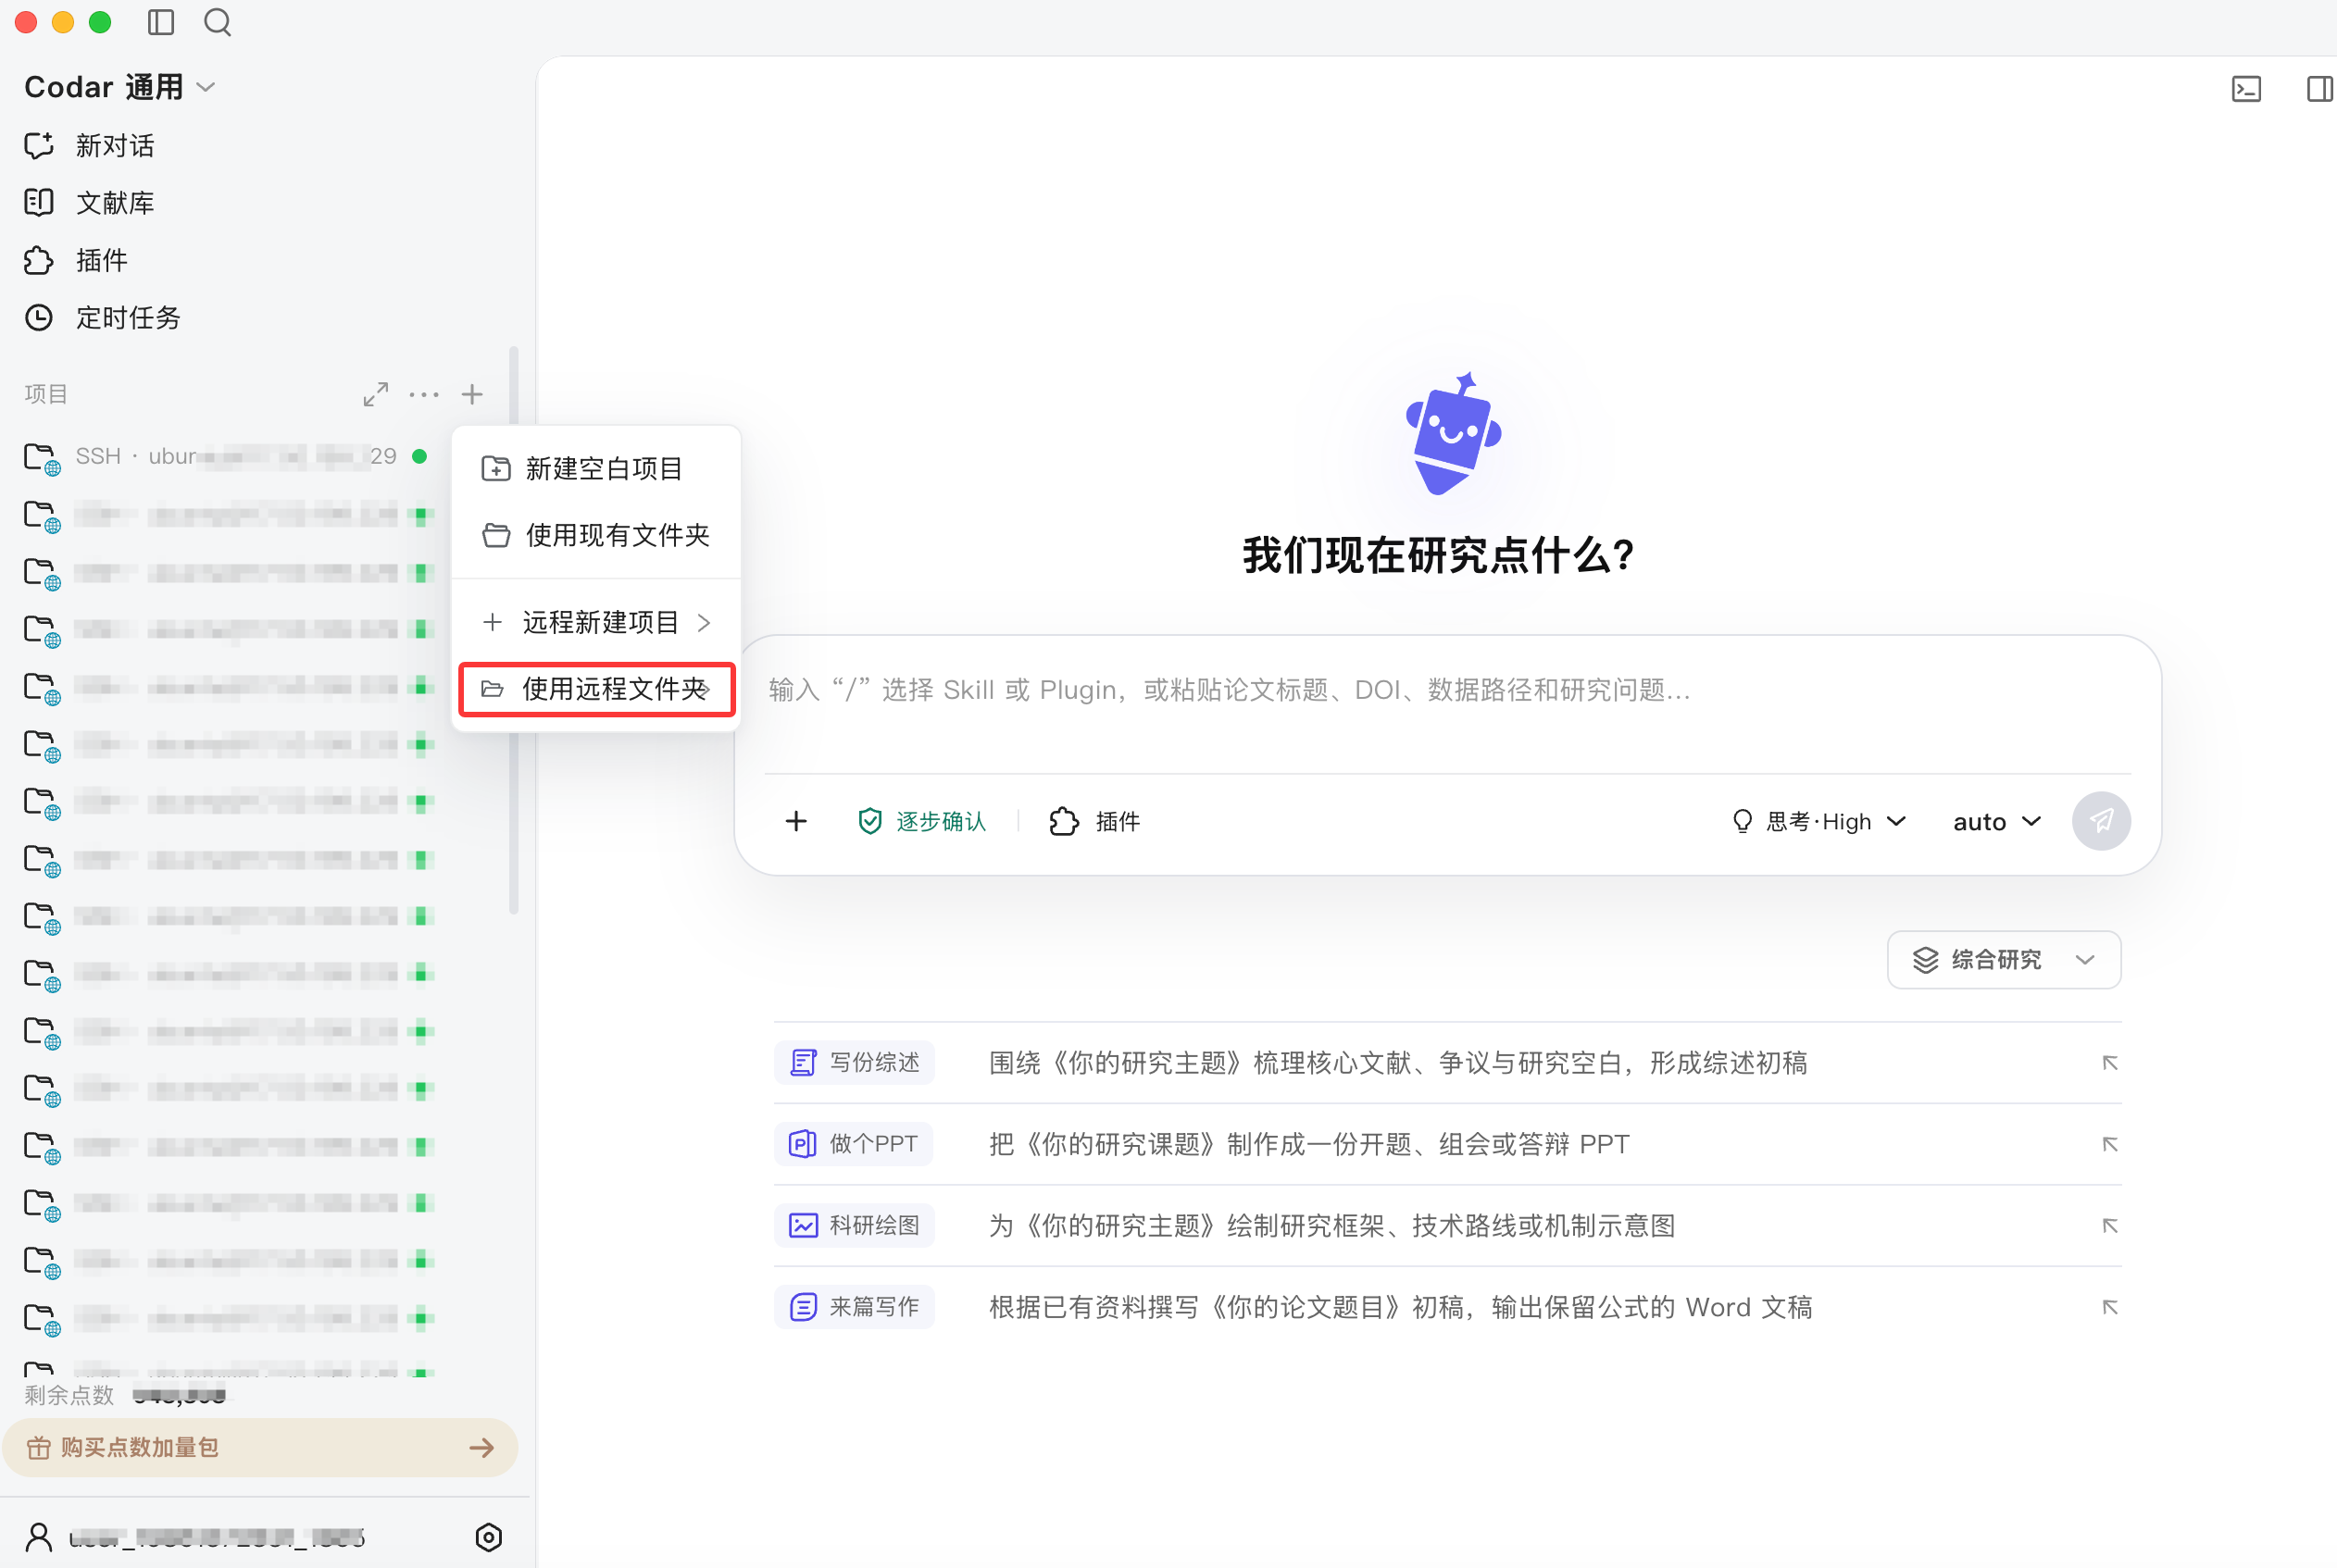Open 定时任务 scheduled tasks
Screen dimensions: 2337x1568
click(102, 318)
